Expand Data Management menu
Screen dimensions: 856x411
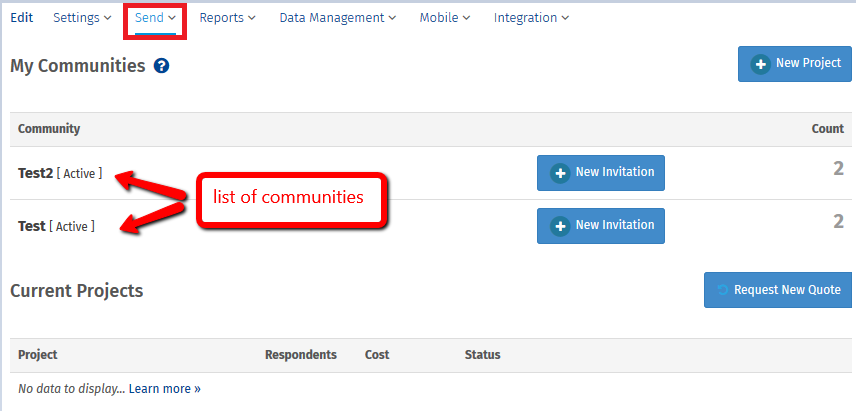(x=337, y=18)
